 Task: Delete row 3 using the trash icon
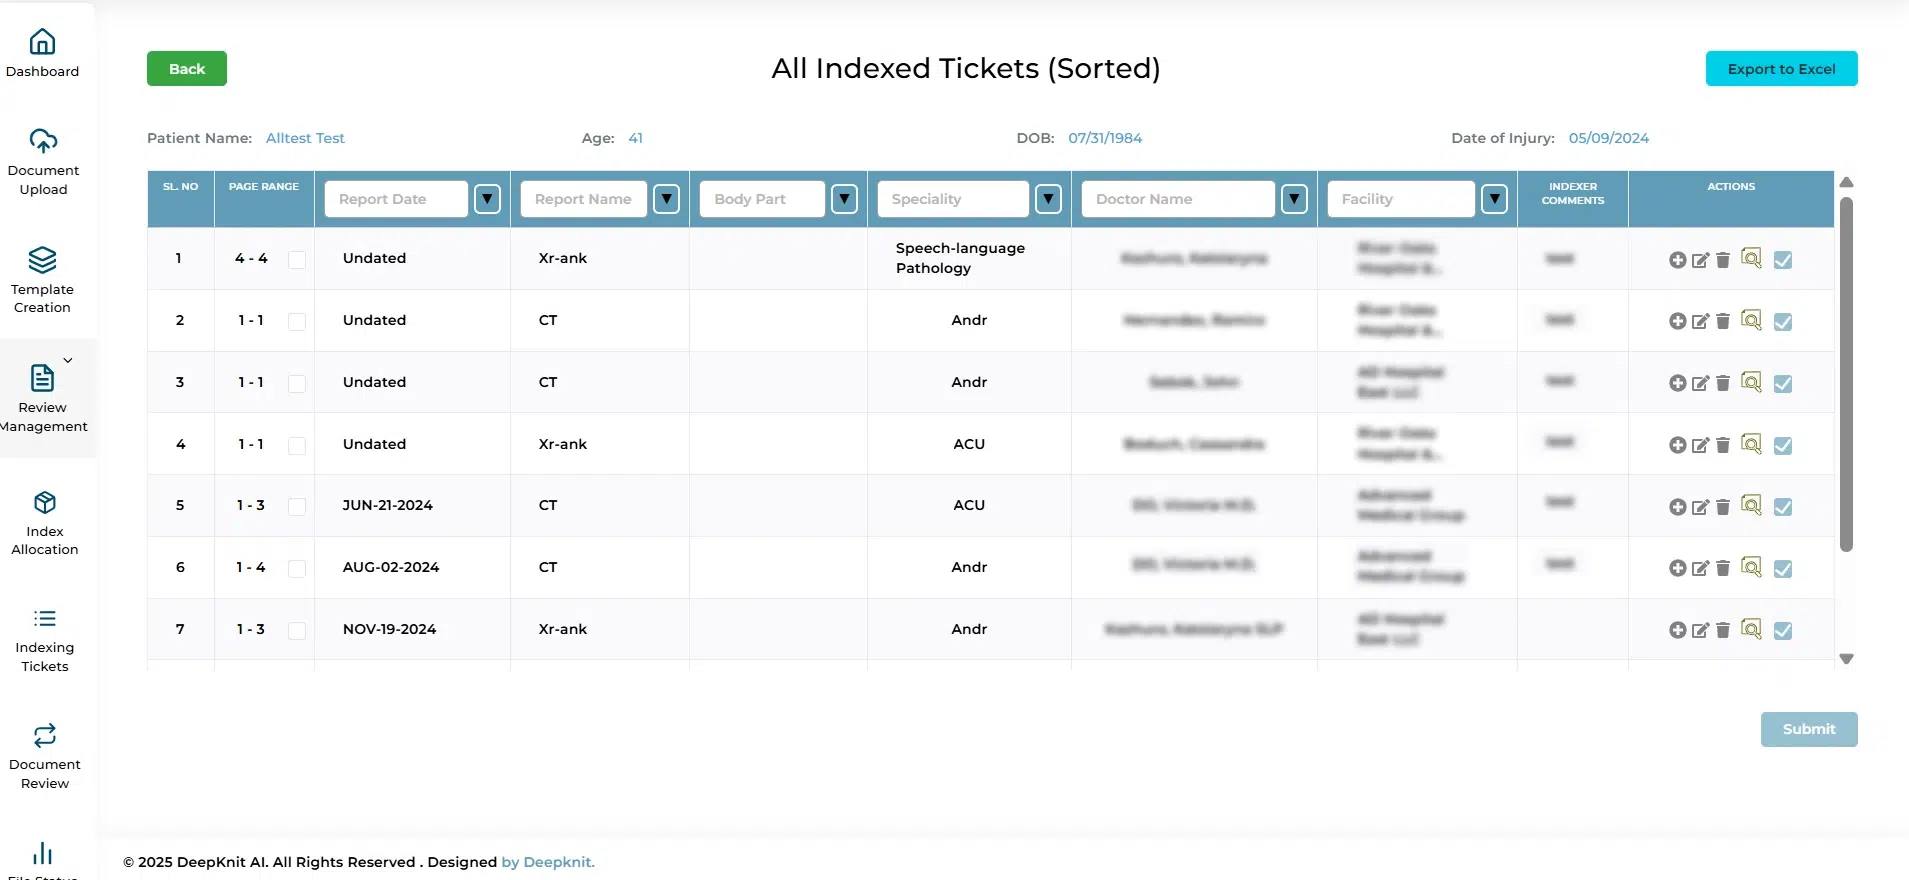(x=1722, y=383)
